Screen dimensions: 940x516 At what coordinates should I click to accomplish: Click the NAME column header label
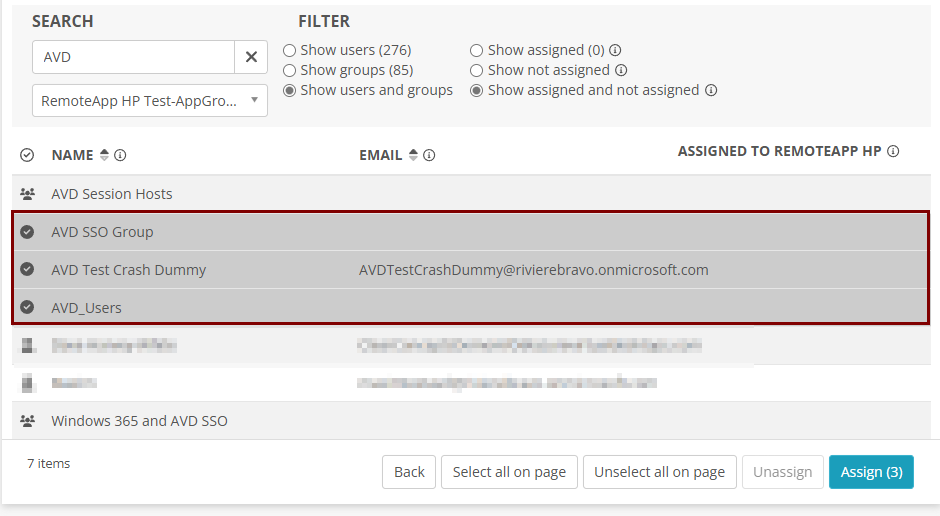point(73,155)
